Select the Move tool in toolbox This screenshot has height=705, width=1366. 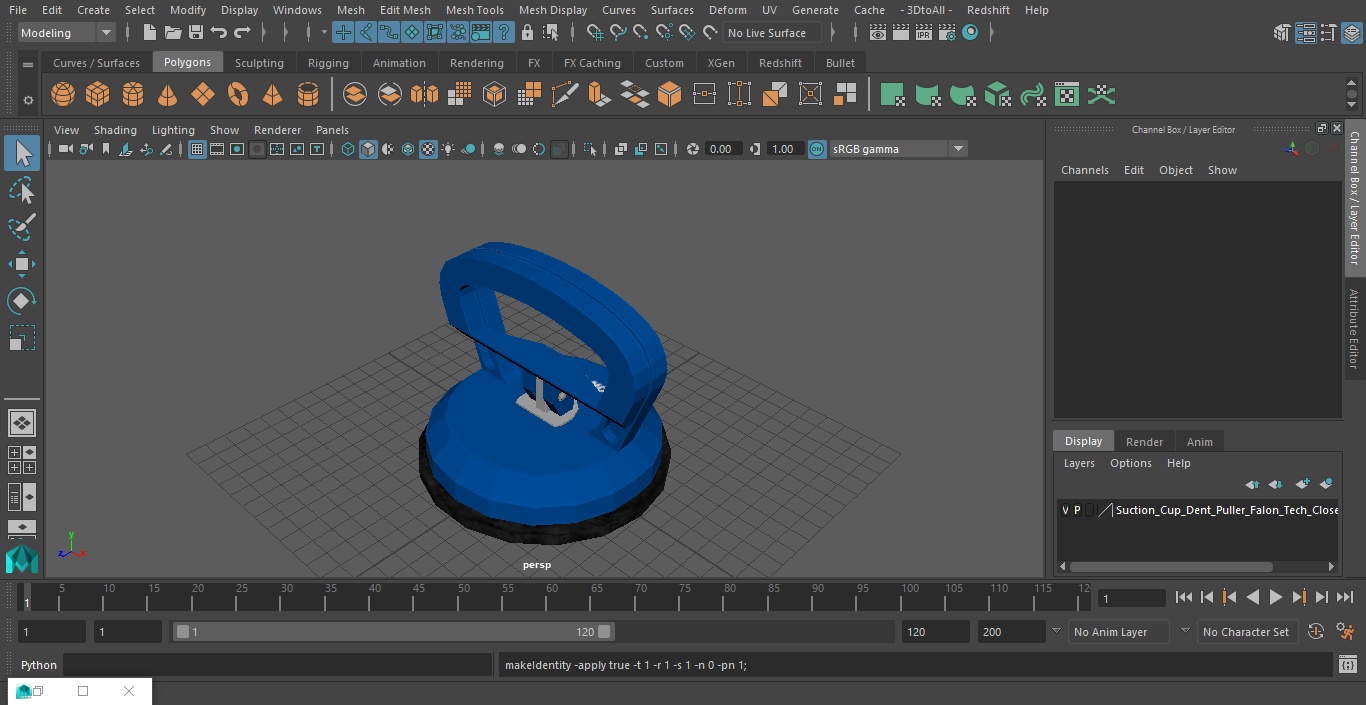point(21,264)
